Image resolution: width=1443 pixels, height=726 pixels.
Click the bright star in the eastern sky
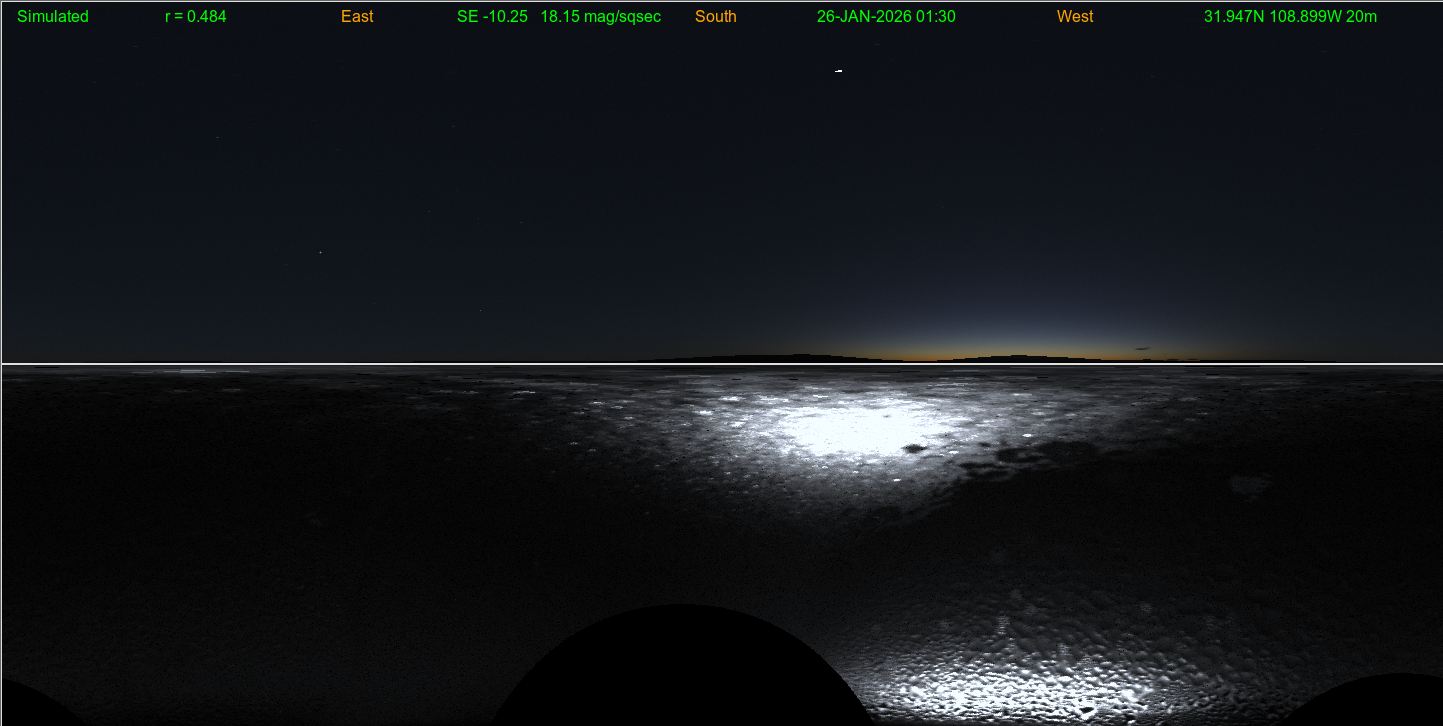point(320,252)
